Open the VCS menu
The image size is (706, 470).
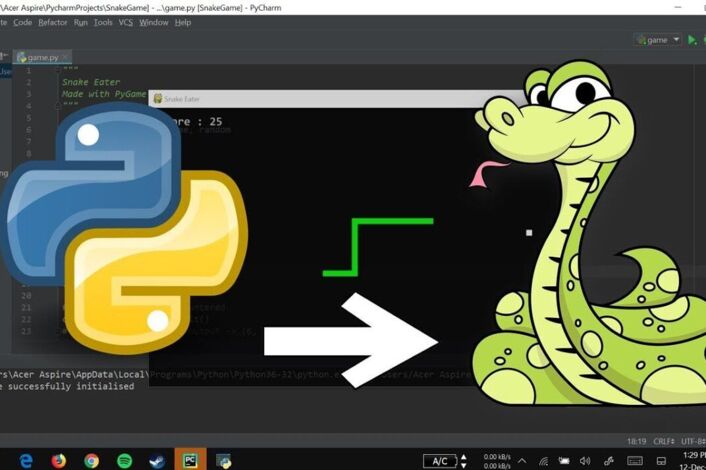click(x=126, y=23)
